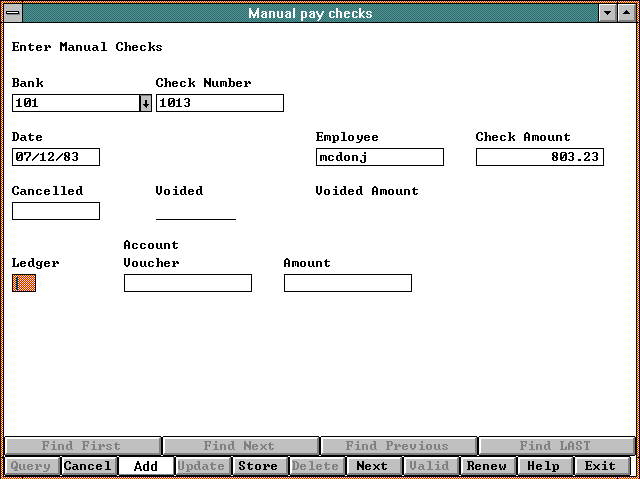Click the Check Number field

click(x=219, y=103)
